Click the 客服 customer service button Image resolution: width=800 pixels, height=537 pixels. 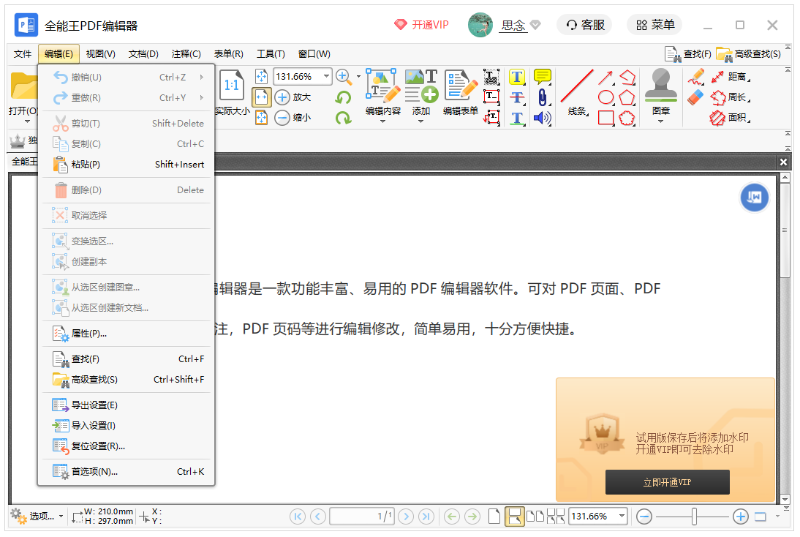(x=585, y=24)
